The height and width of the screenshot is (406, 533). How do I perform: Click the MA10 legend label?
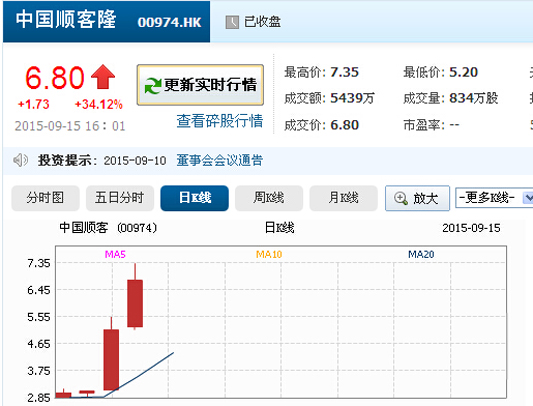click(x=269, y=254)
